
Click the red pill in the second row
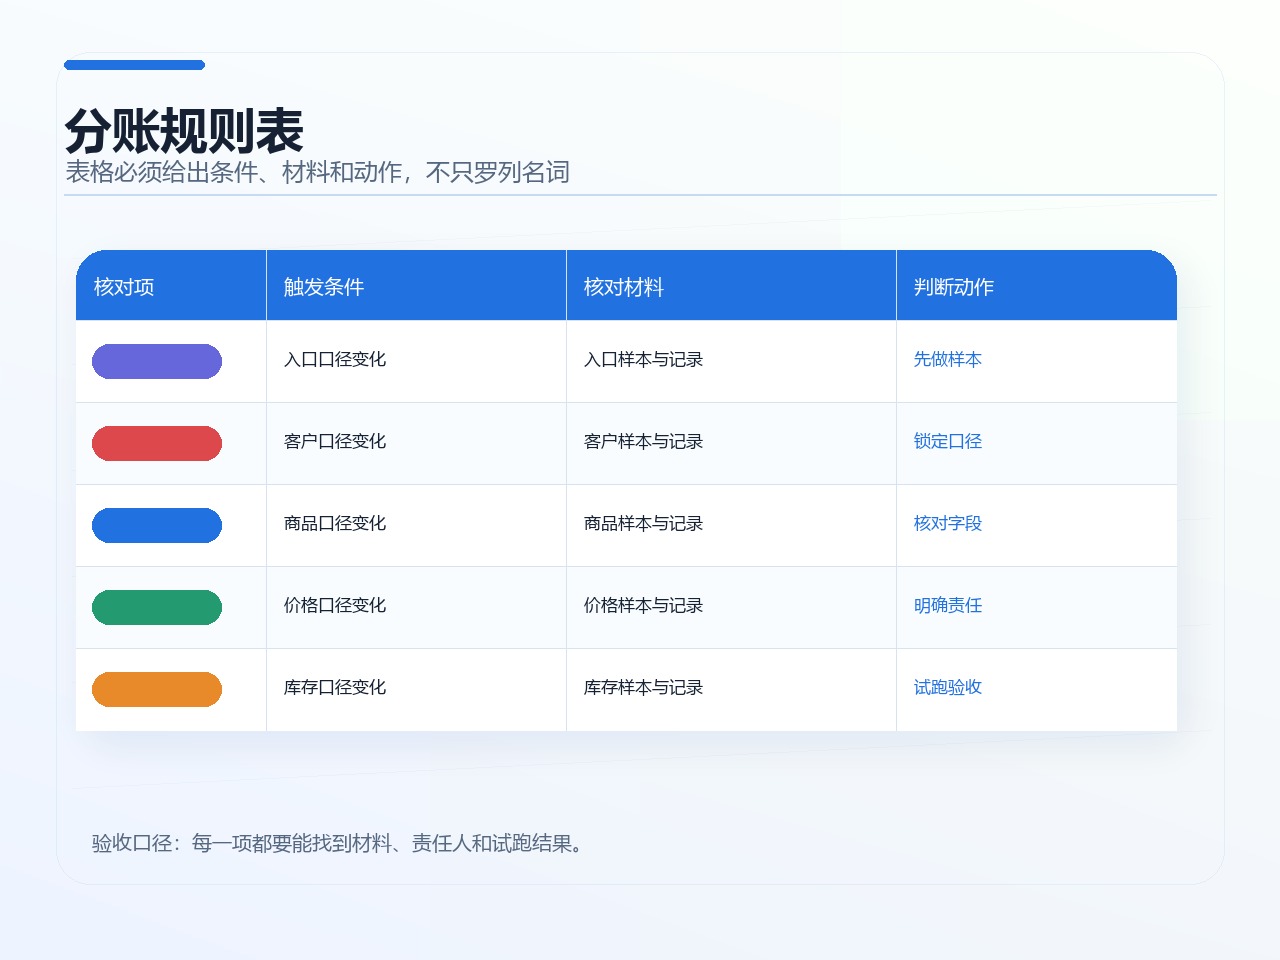[157, 443]
